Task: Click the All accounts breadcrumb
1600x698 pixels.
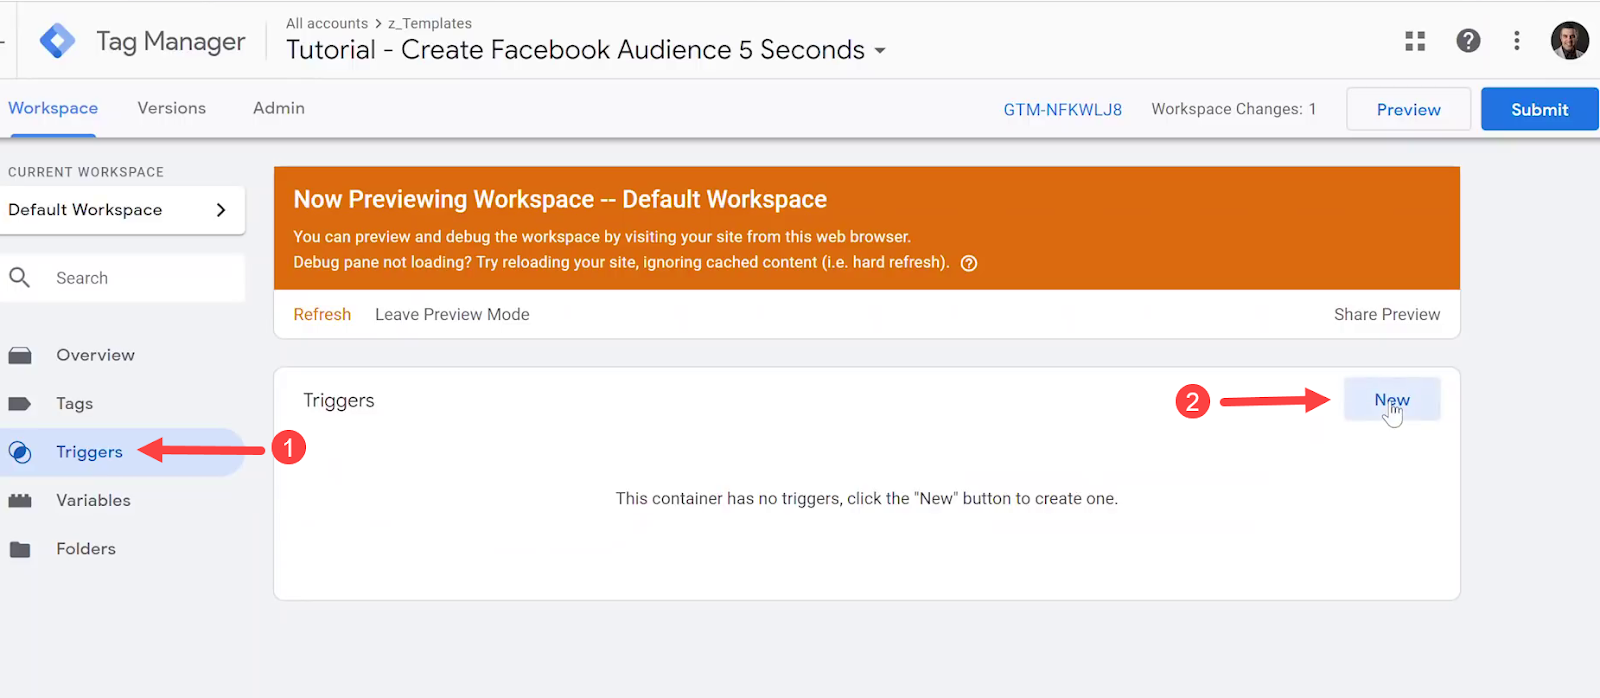Action: click(327, 23)
